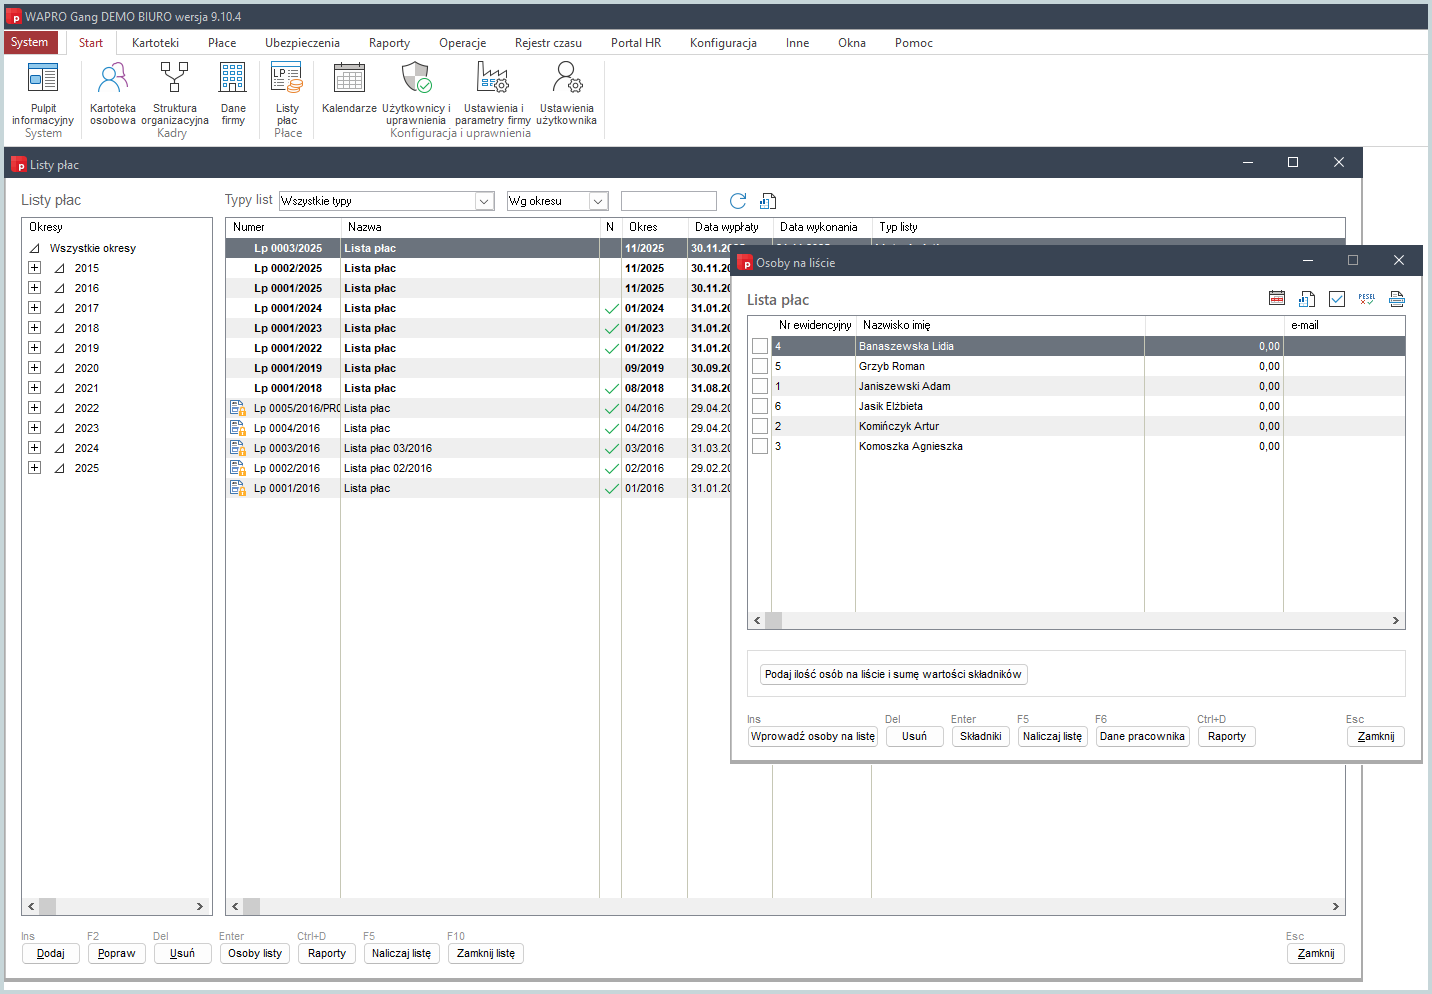Open the Typy list dropdown

[x=484, y=201]
